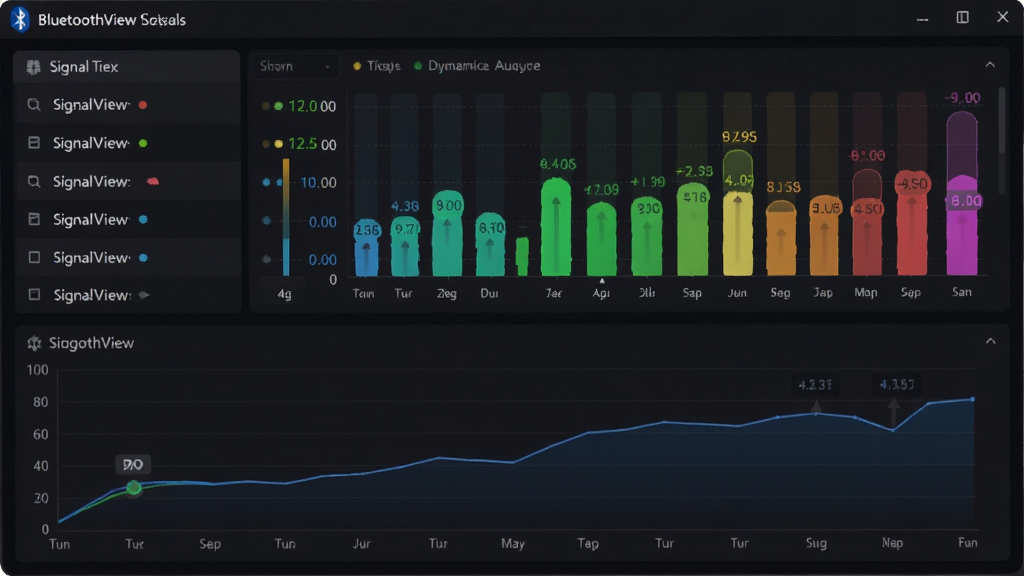
Task: Collapse the bar chart panel with its chevron
Action: (990, 65)
